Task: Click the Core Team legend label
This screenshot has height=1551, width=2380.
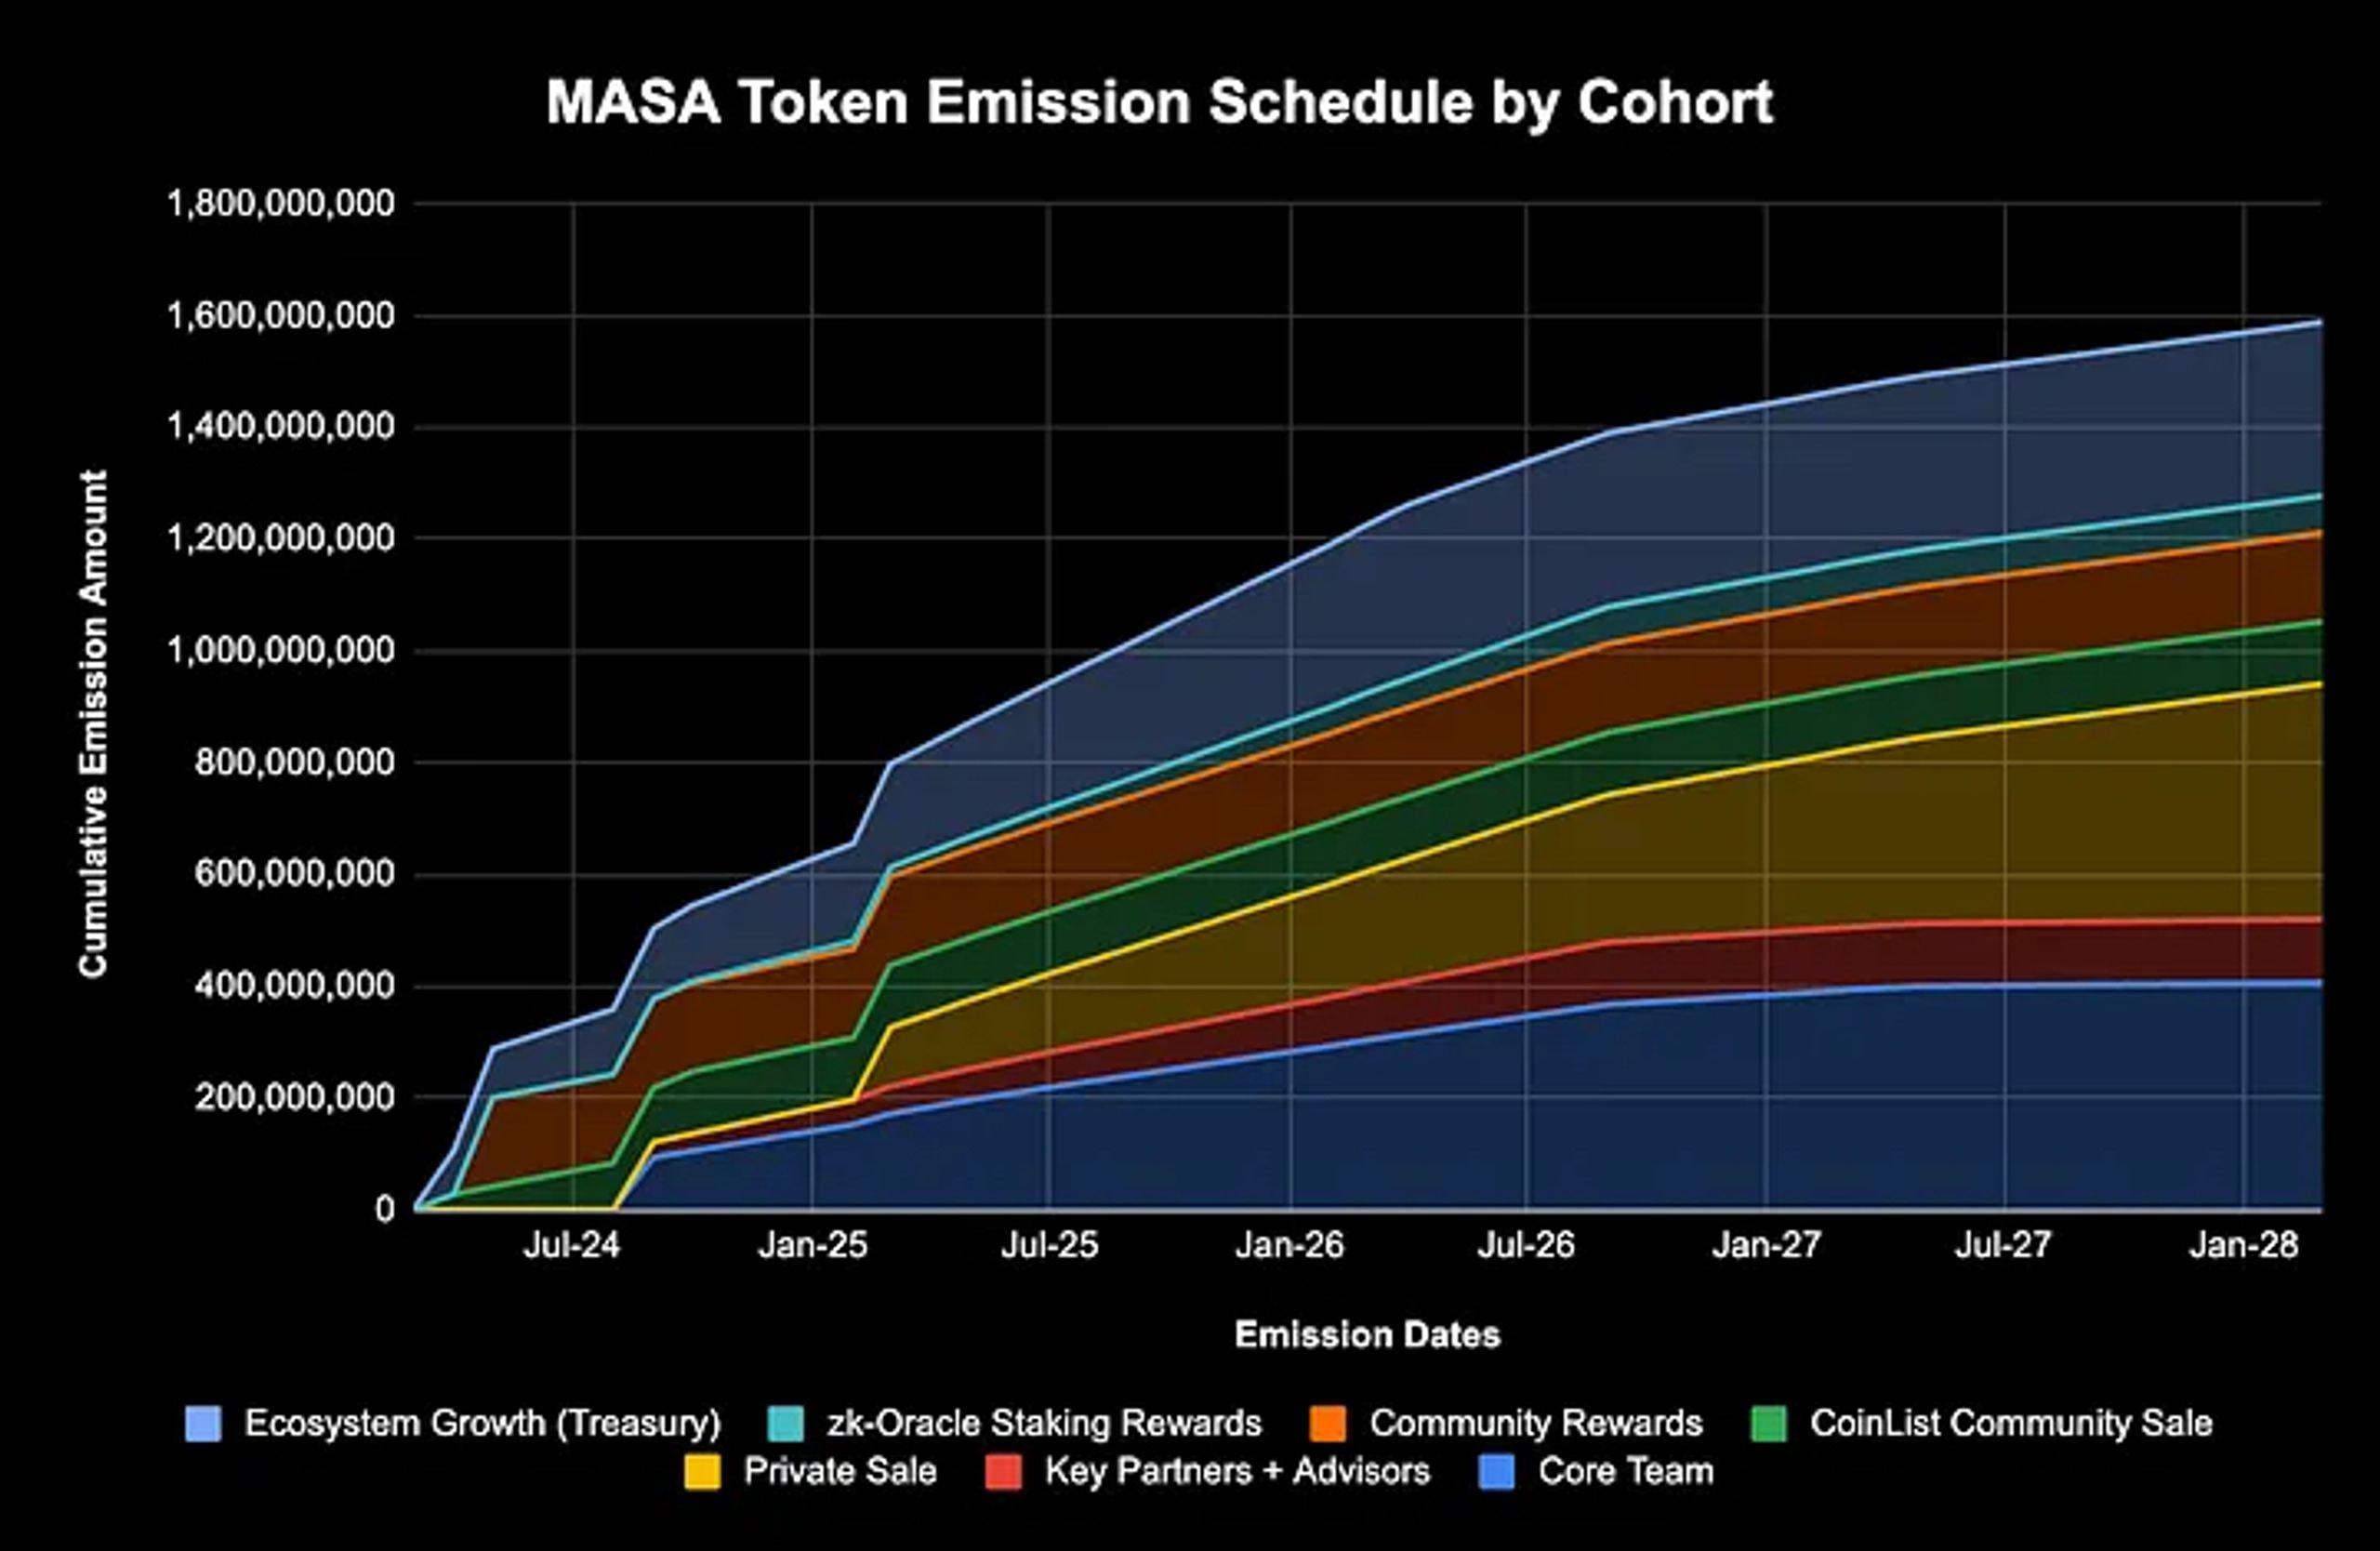Action: pyautogui.click(x=1626, y=1471)
